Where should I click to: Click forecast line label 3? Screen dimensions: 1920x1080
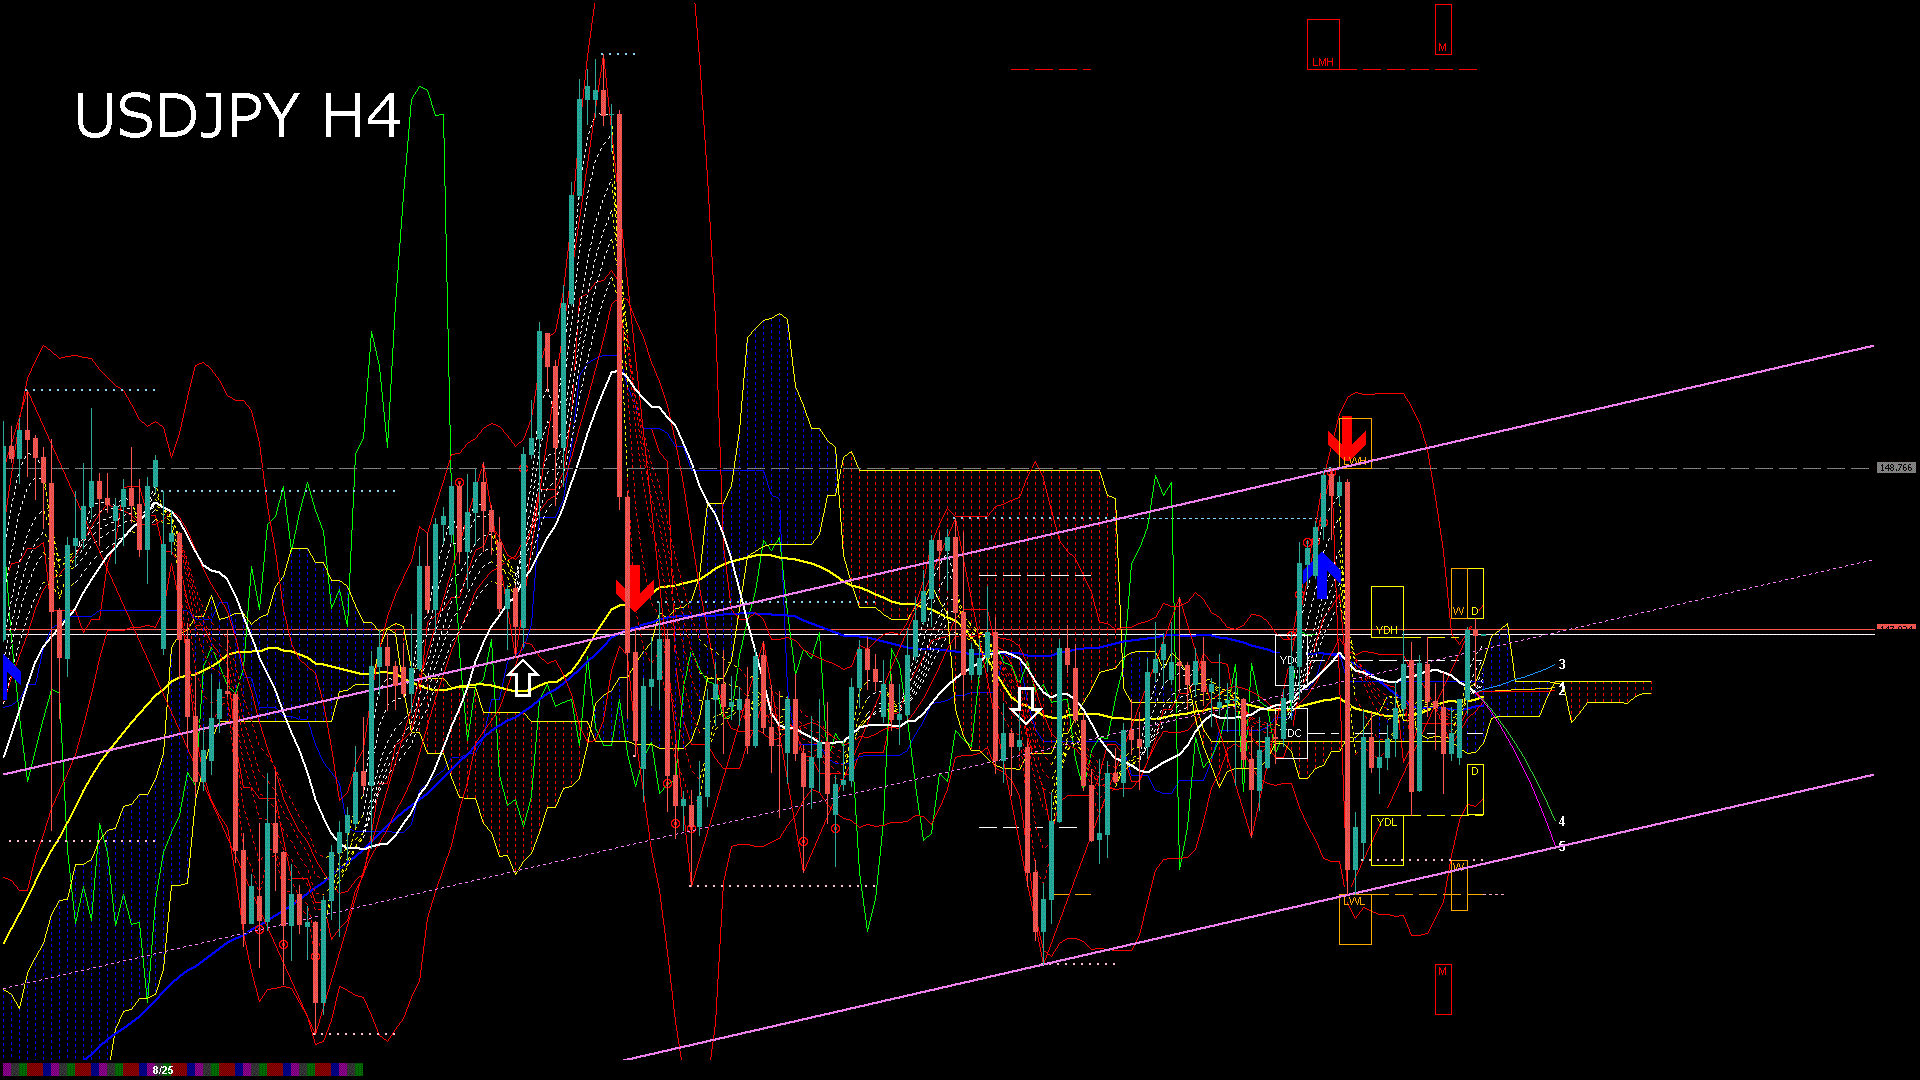coord(1562,664)
